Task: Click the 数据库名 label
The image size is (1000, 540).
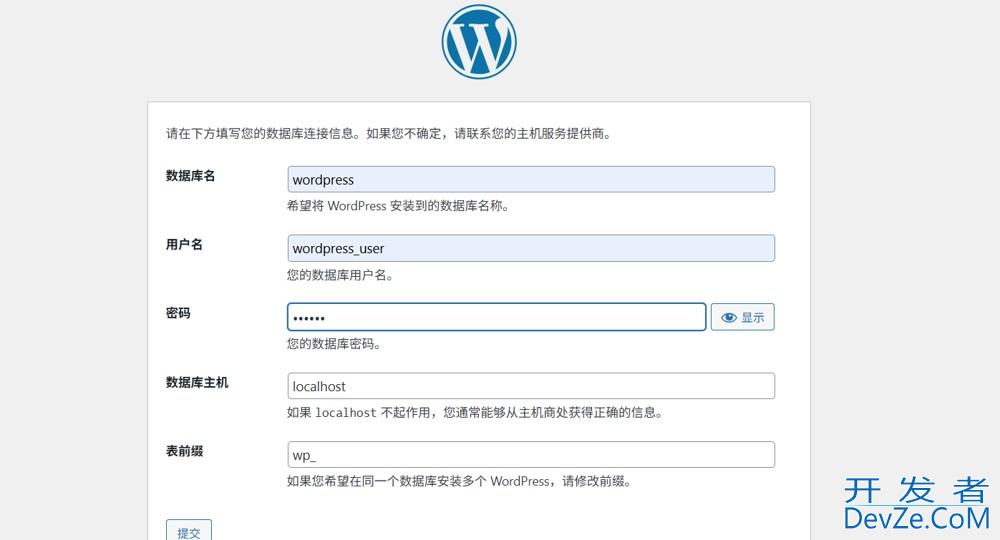Action: click(x=190, y=175)
